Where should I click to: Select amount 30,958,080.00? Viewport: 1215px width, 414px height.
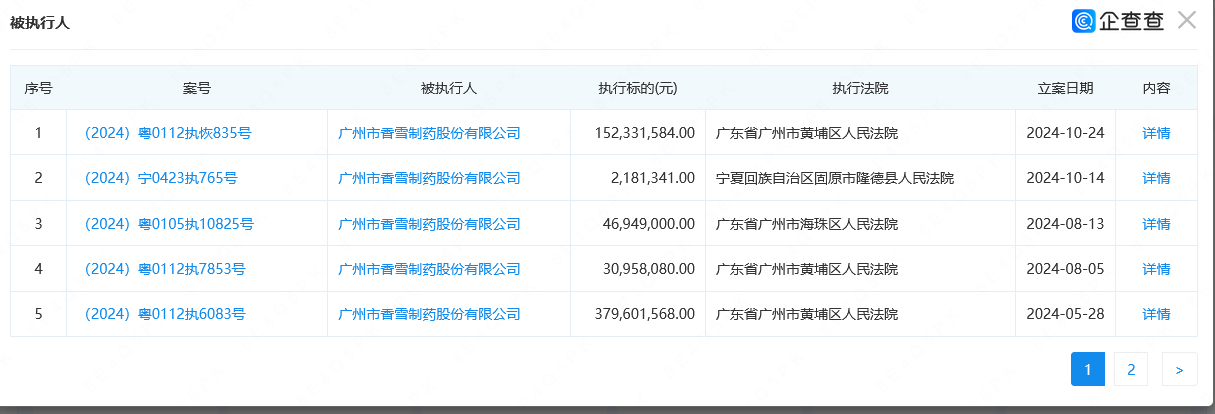coord(648,269)
